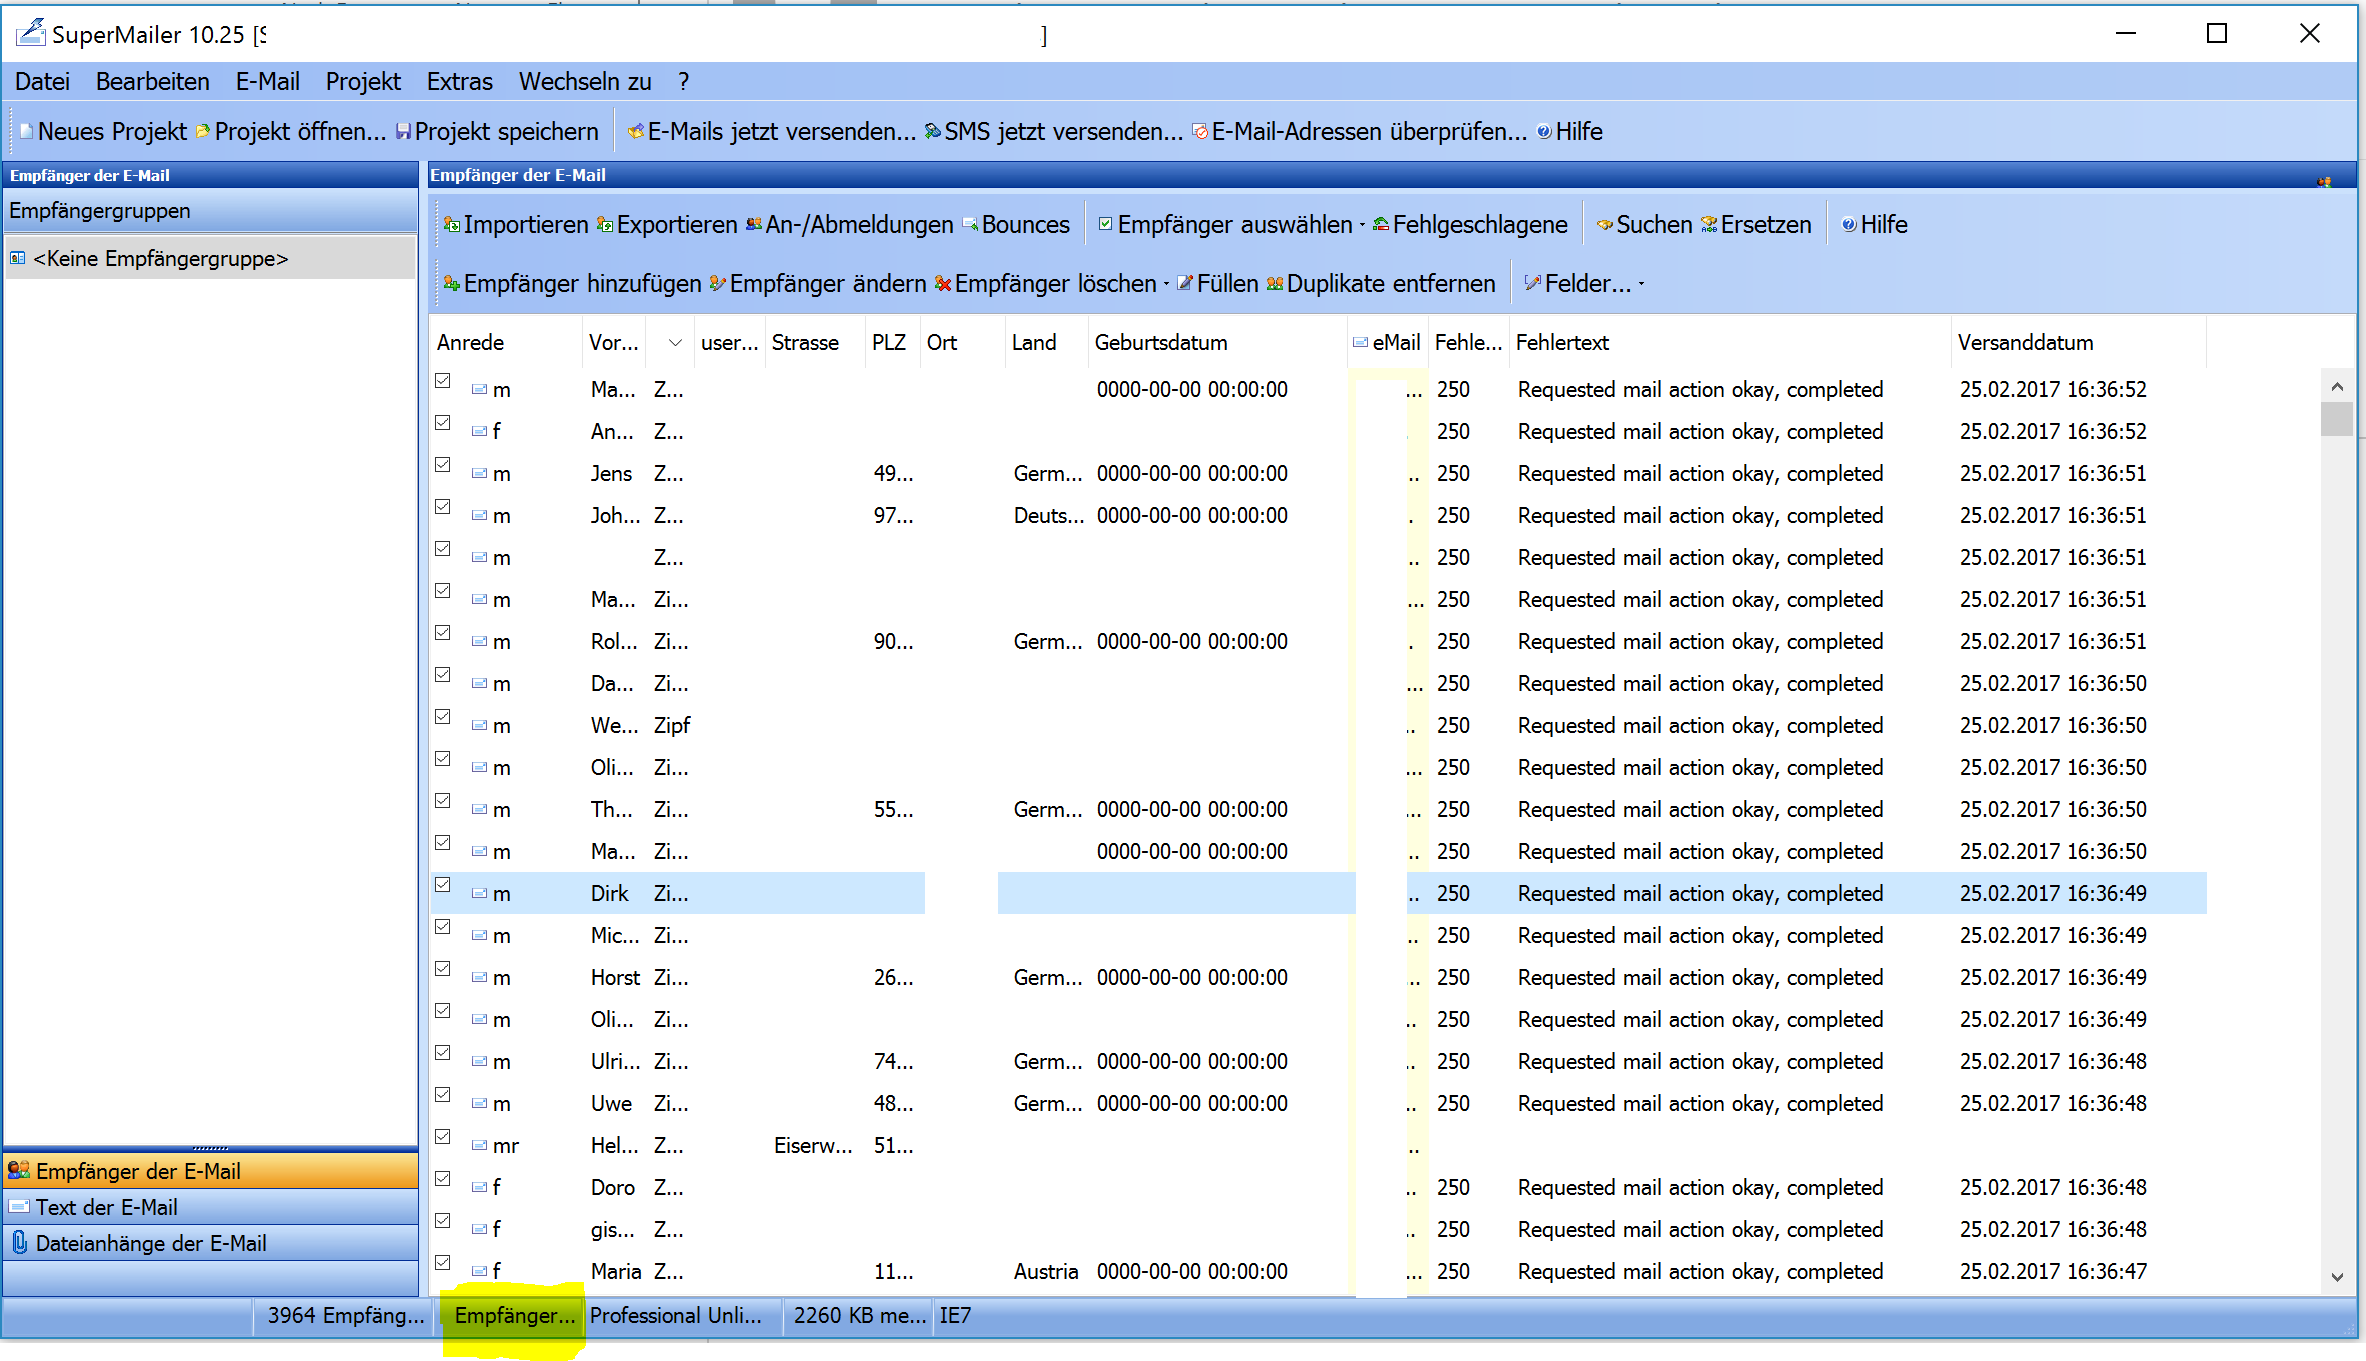Viewport: 2366px width, 1361px height.
Task: Click the paperclip Dateianhänge icon
Action: (x=19, y=1243)
